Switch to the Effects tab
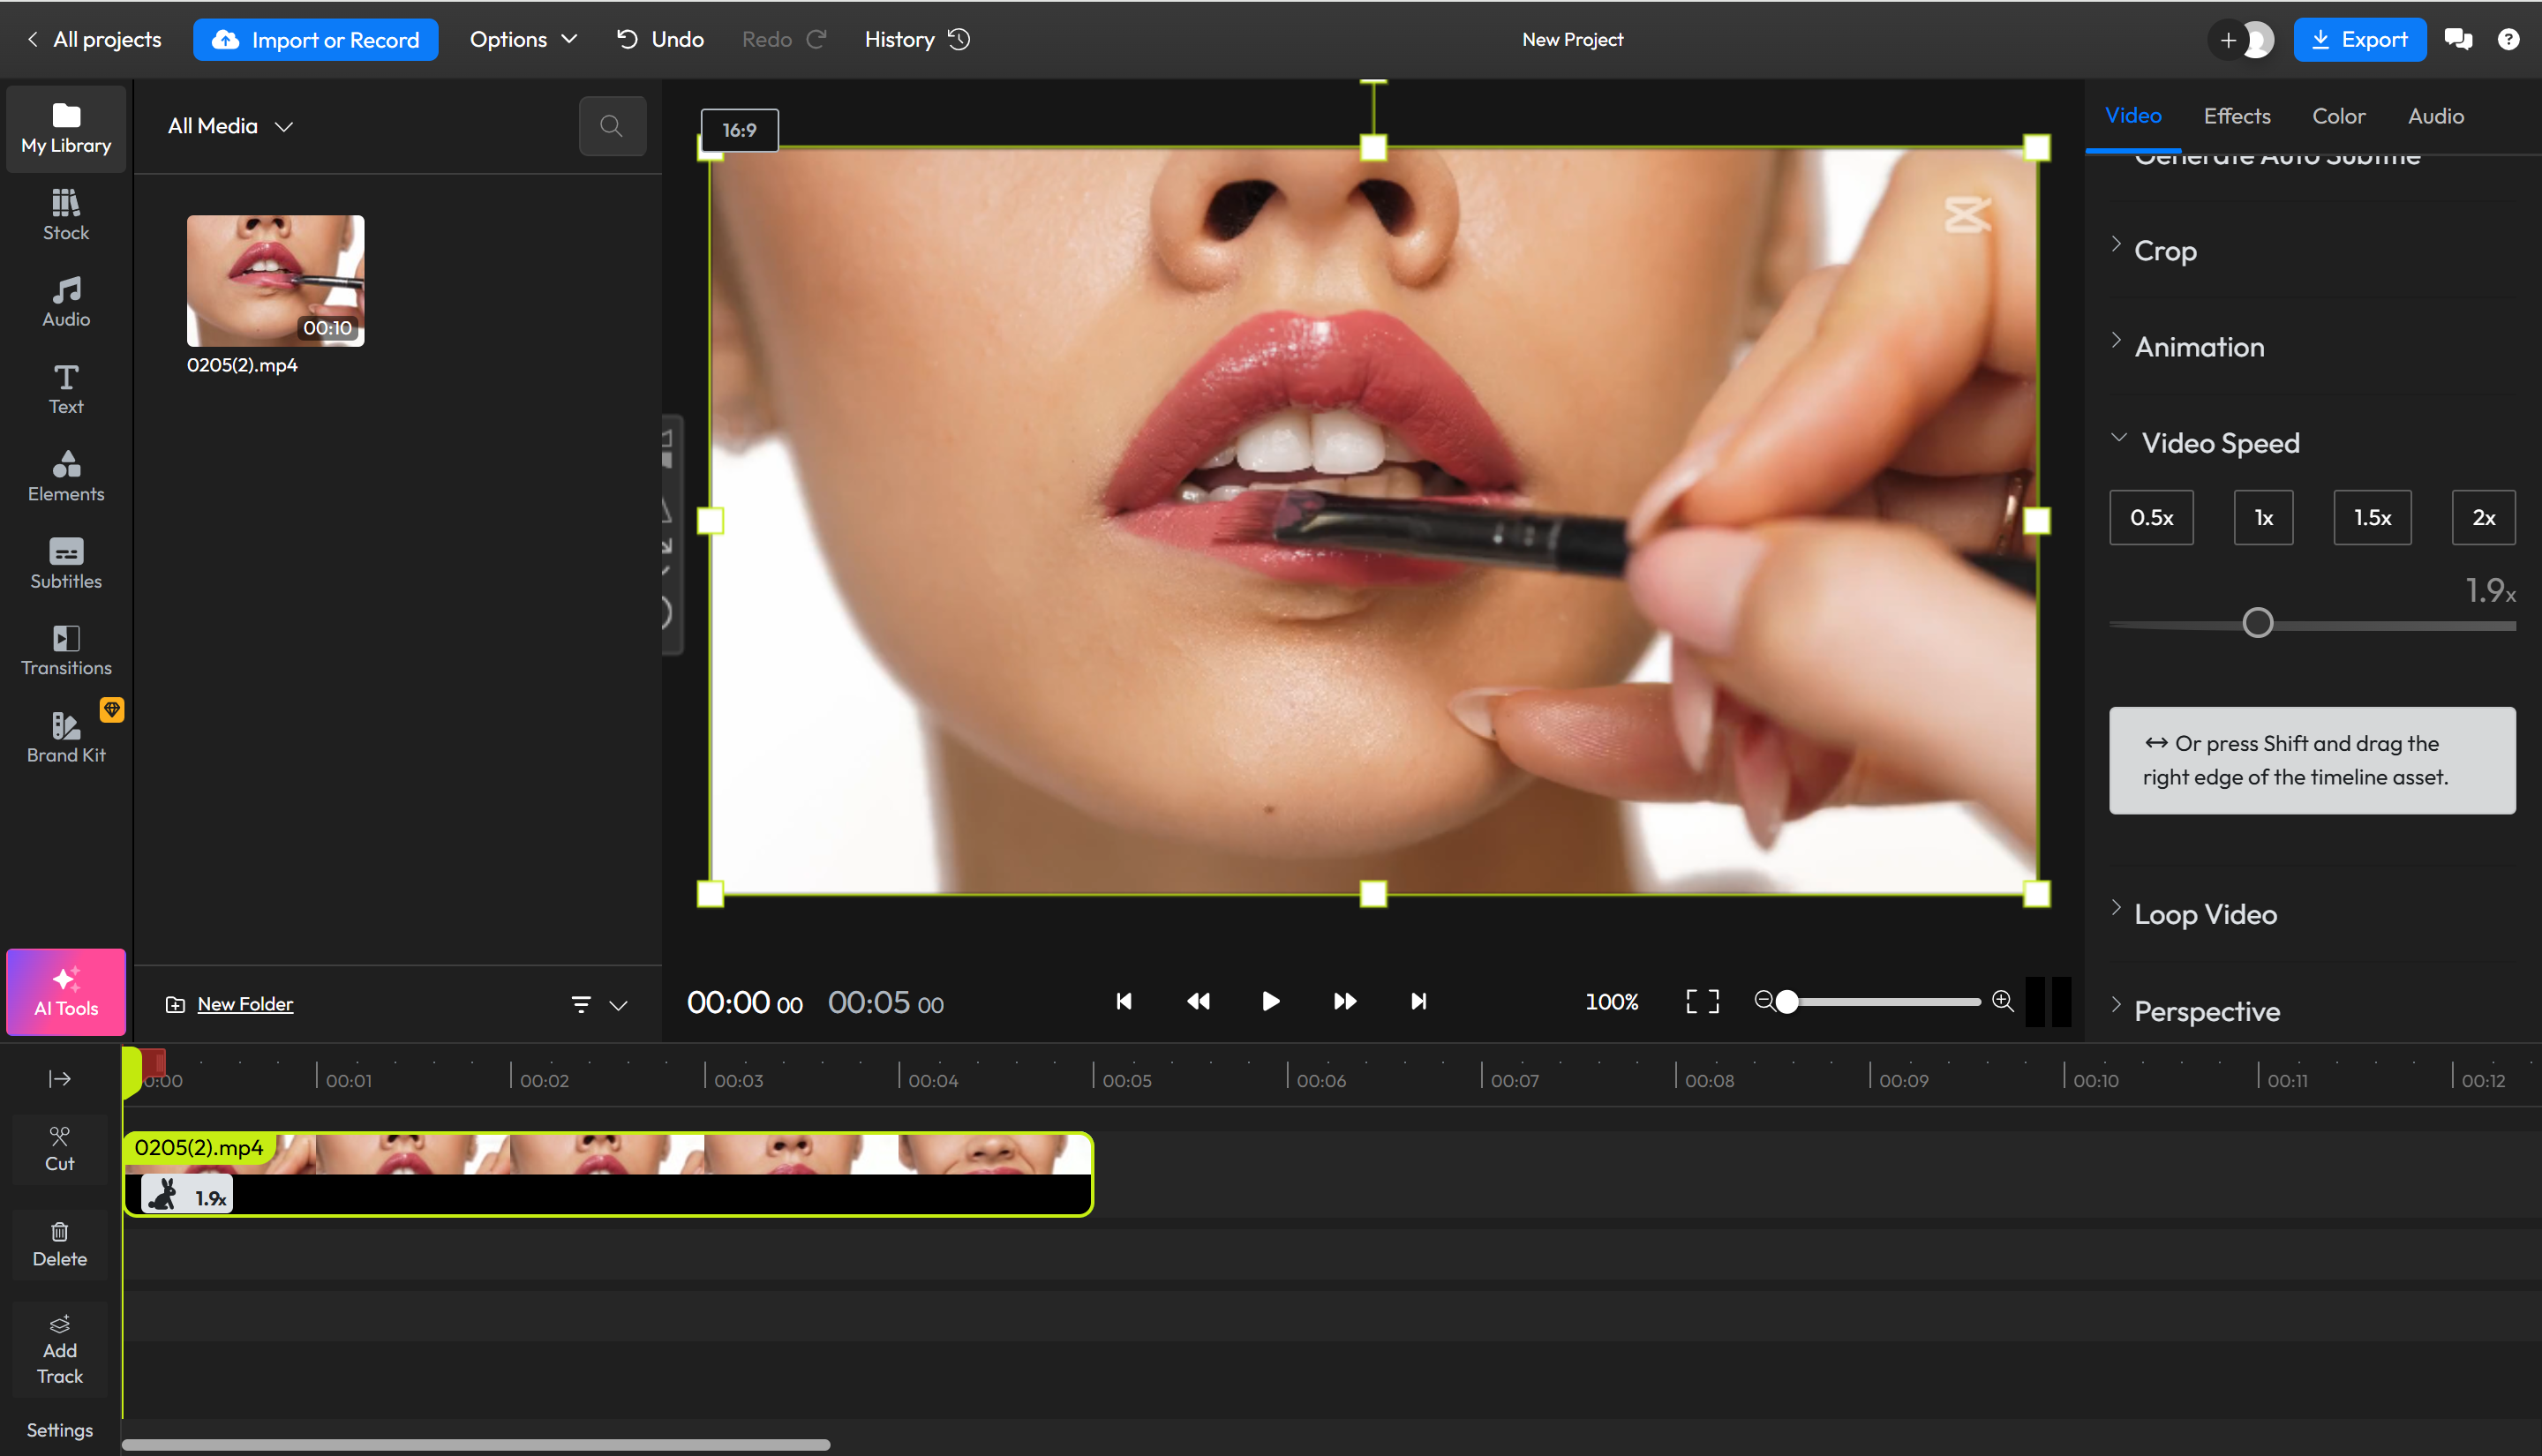Screen dimensions: 2542x1456 (x=2236, y=116)
